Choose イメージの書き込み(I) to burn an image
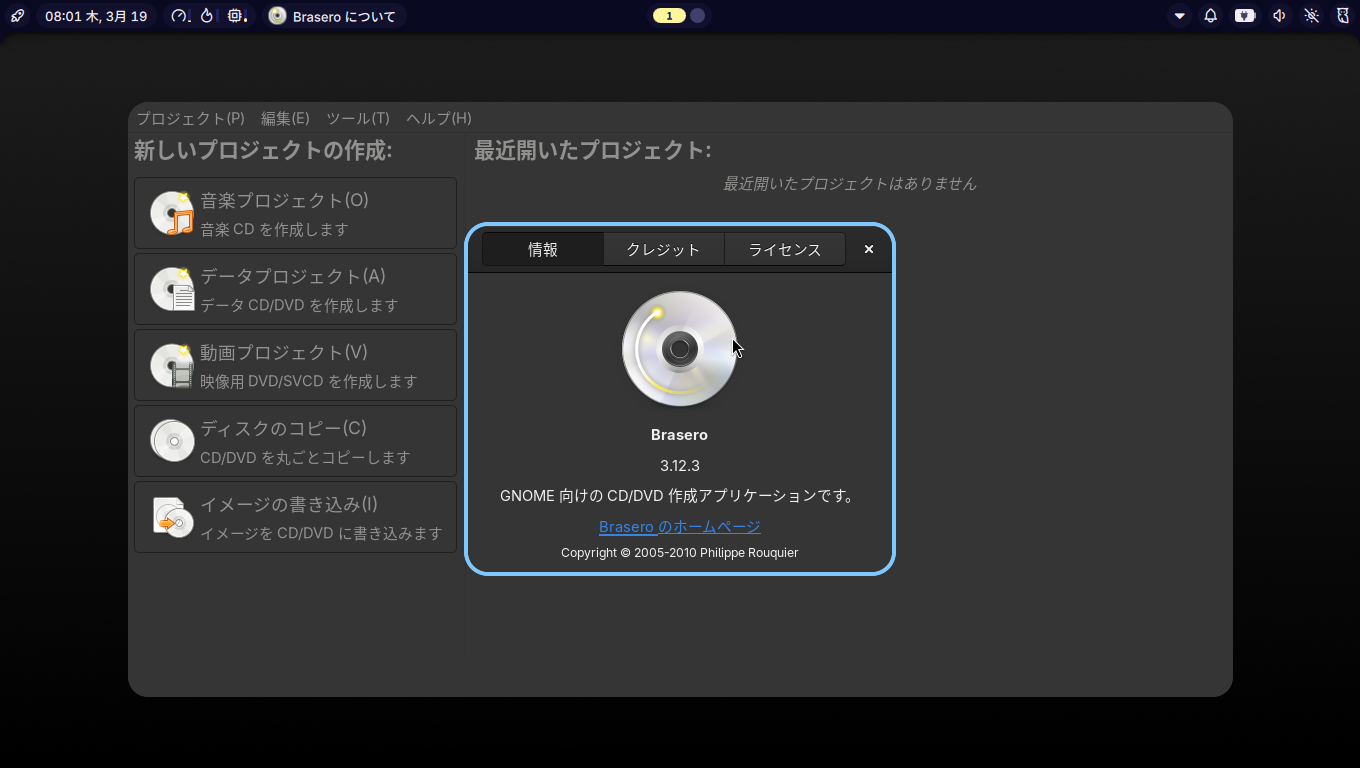 click(296, 517)
